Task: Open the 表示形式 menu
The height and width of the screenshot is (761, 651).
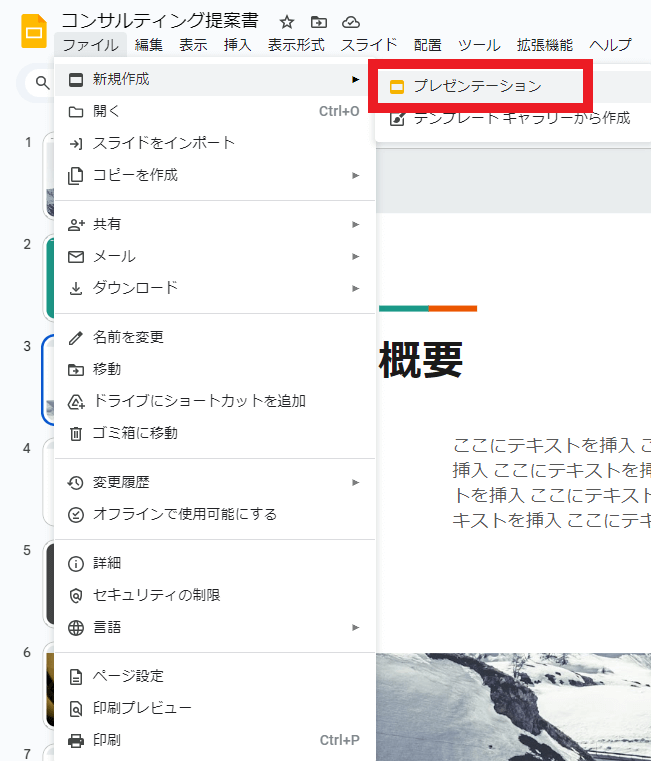Action: tap(296, 45)
